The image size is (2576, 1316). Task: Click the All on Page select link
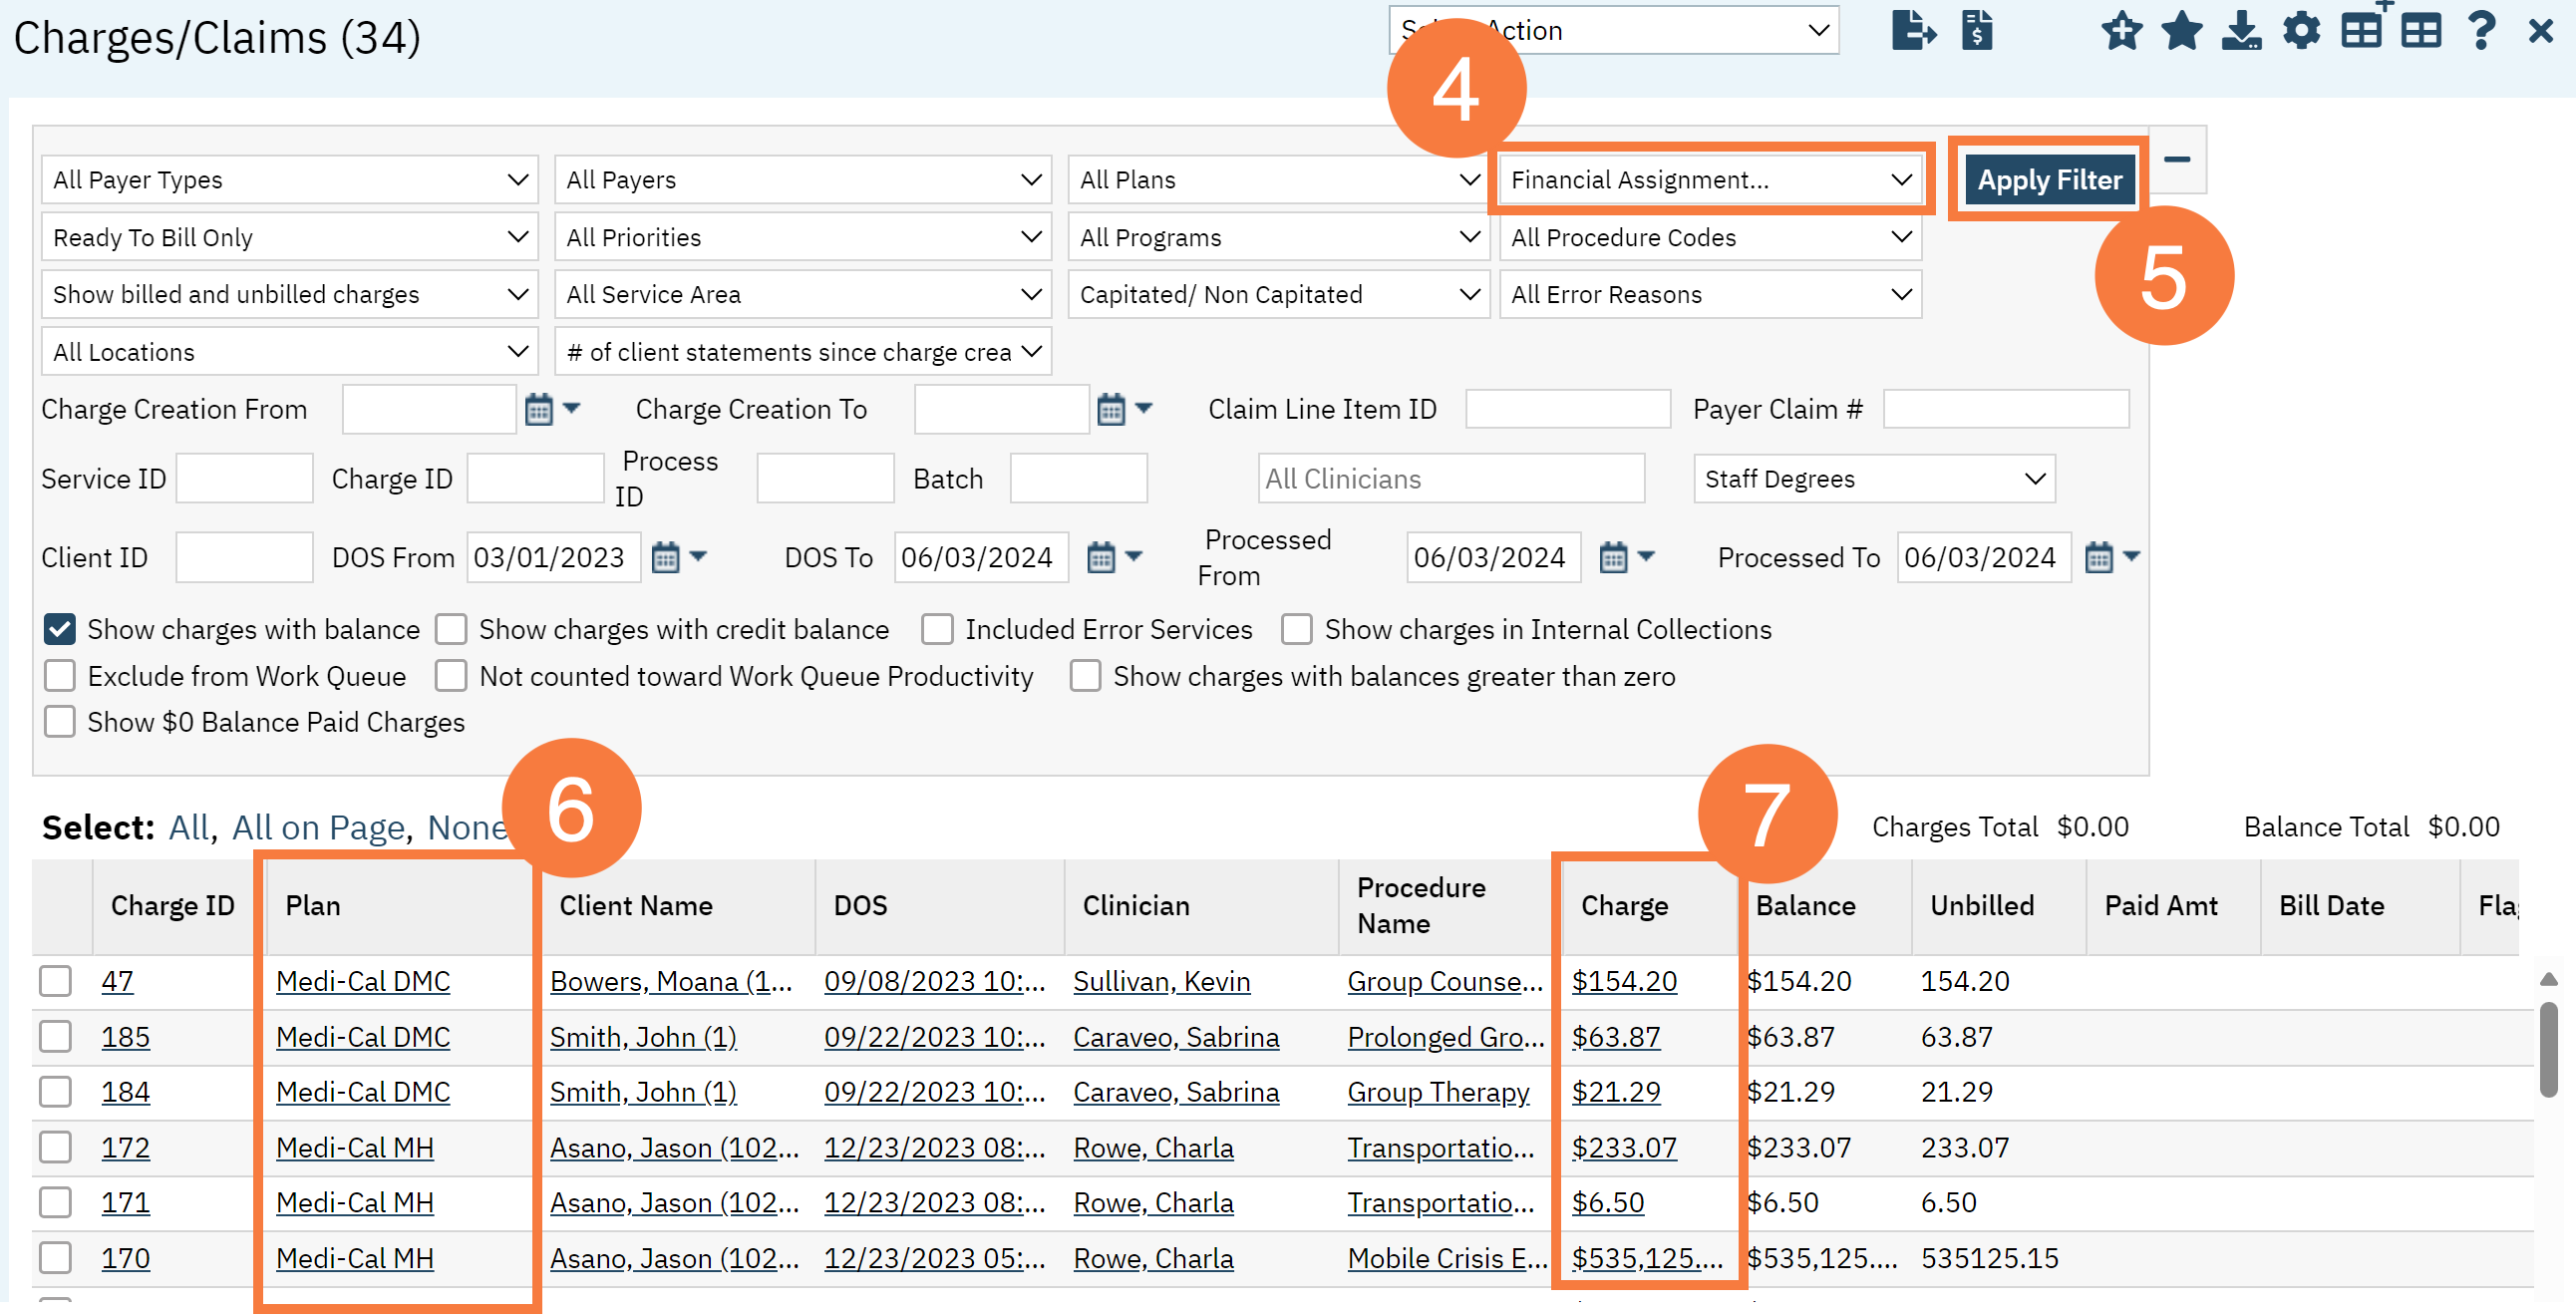[318, 827]
